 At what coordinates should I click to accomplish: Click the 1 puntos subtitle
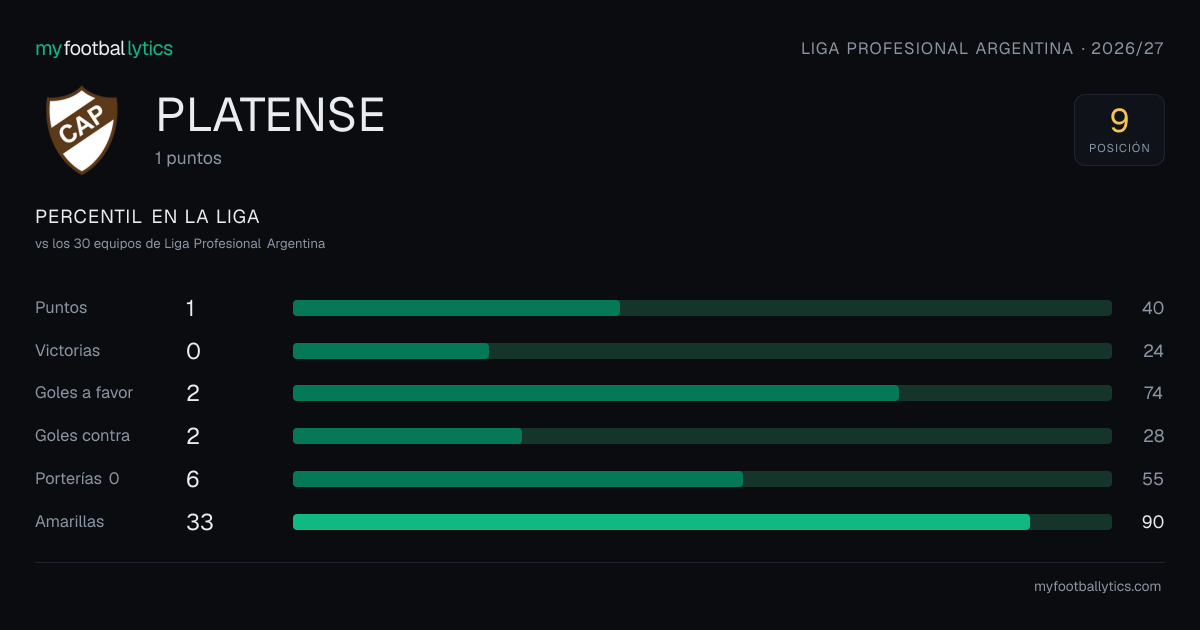pyautogui.click(x=188, y=158)
